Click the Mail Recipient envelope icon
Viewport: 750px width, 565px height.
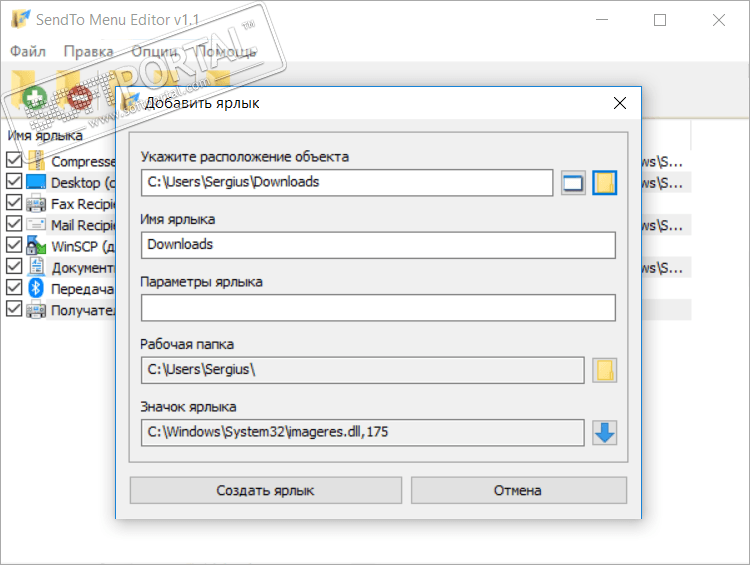click(36, 224)
